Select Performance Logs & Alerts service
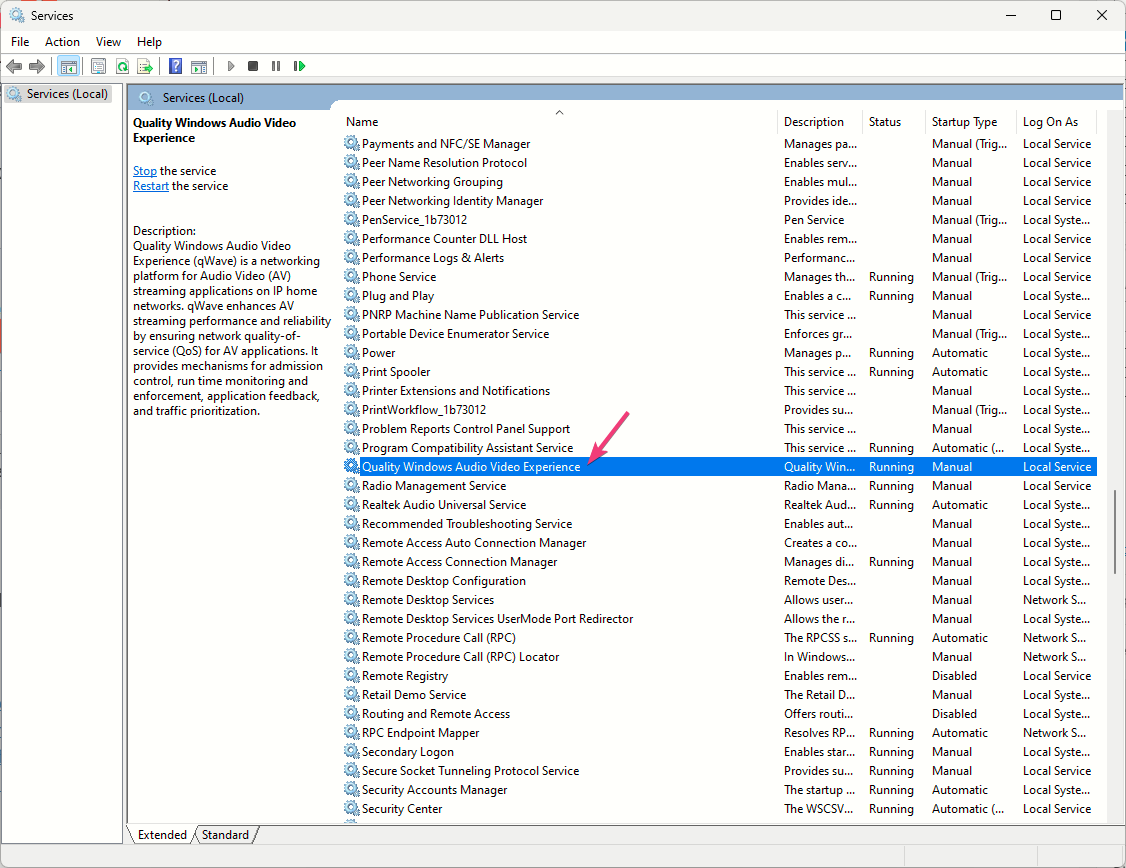Viewport: 1126px width, 868px height. (720, 258)
